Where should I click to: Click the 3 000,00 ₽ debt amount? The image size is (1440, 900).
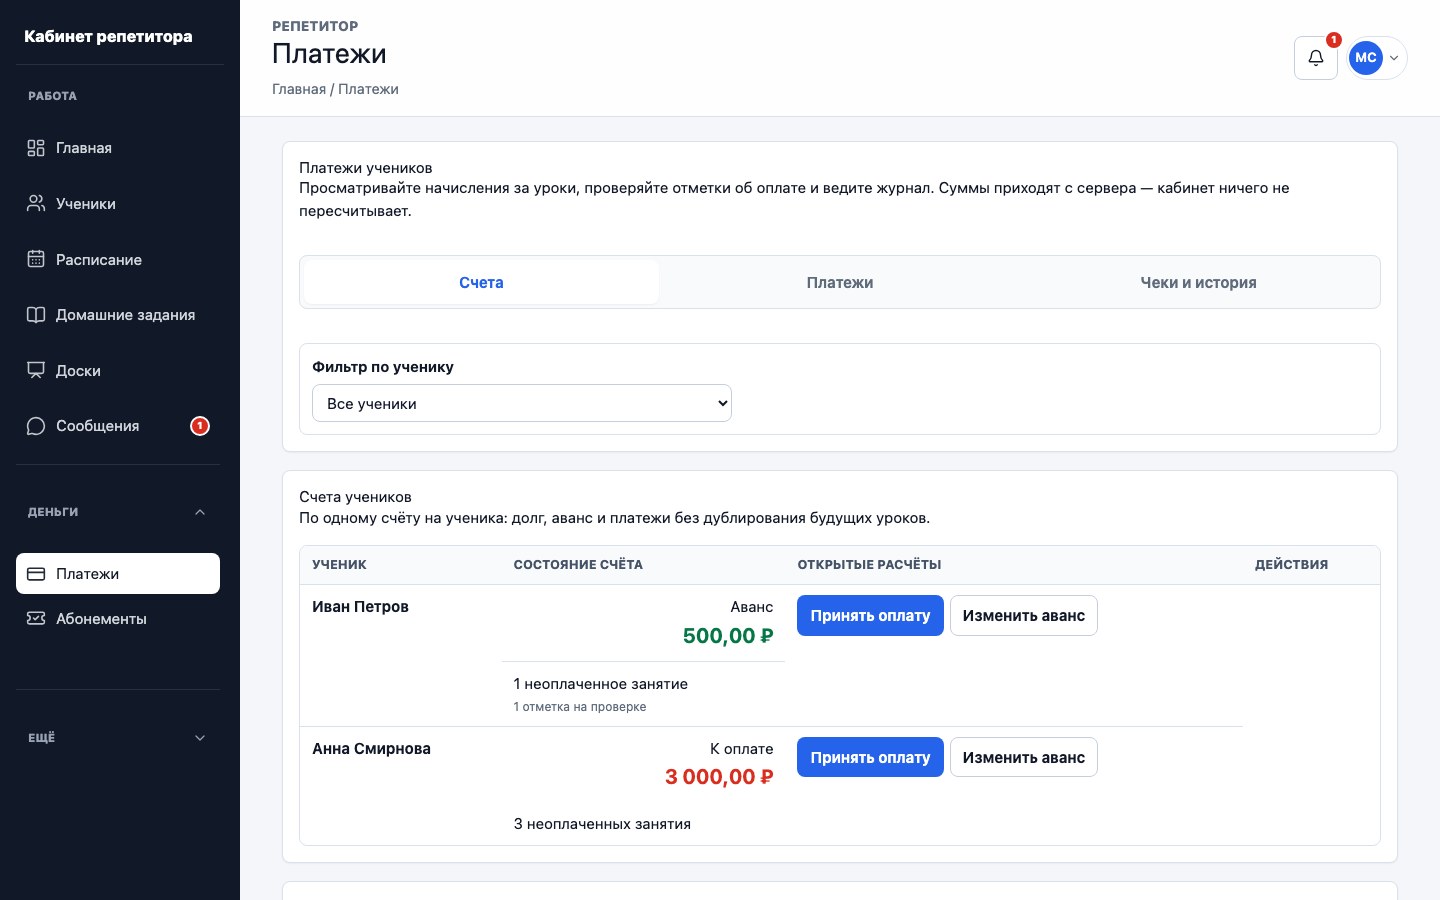tap(719, 777)
